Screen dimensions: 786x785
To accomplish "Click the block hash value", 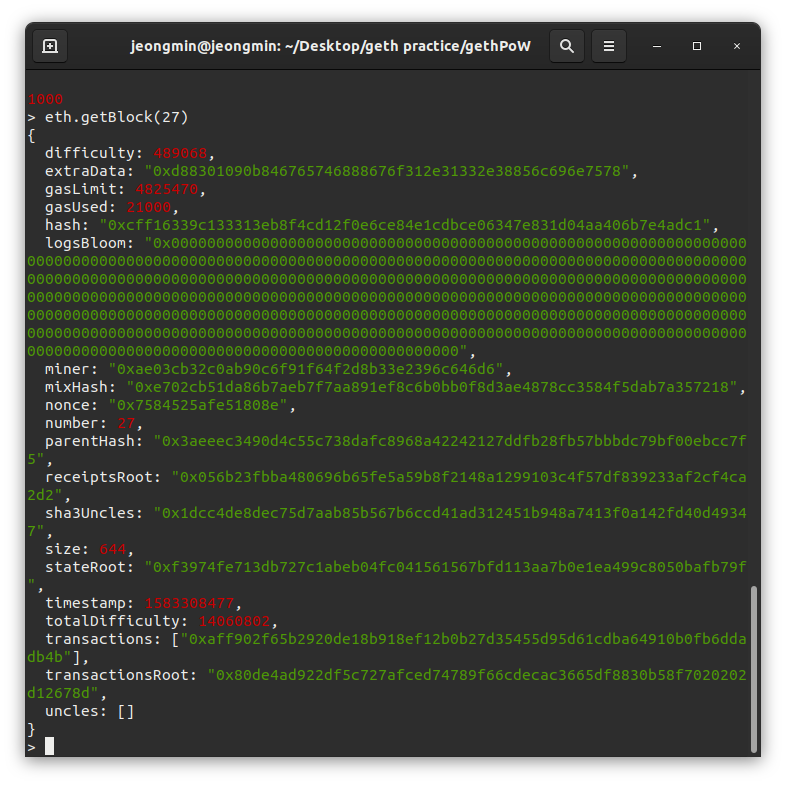I will point(405,226).
